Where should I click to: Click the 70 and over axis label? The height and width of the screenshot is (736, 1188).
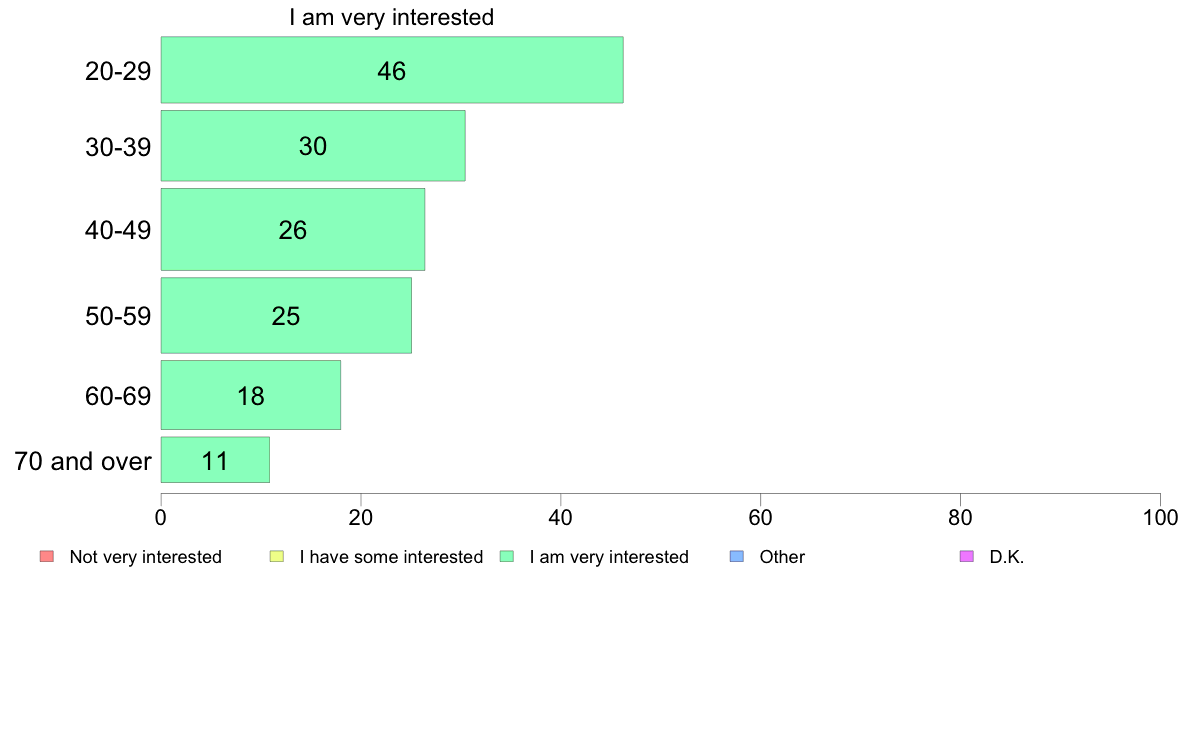click(x=83, y=461)
